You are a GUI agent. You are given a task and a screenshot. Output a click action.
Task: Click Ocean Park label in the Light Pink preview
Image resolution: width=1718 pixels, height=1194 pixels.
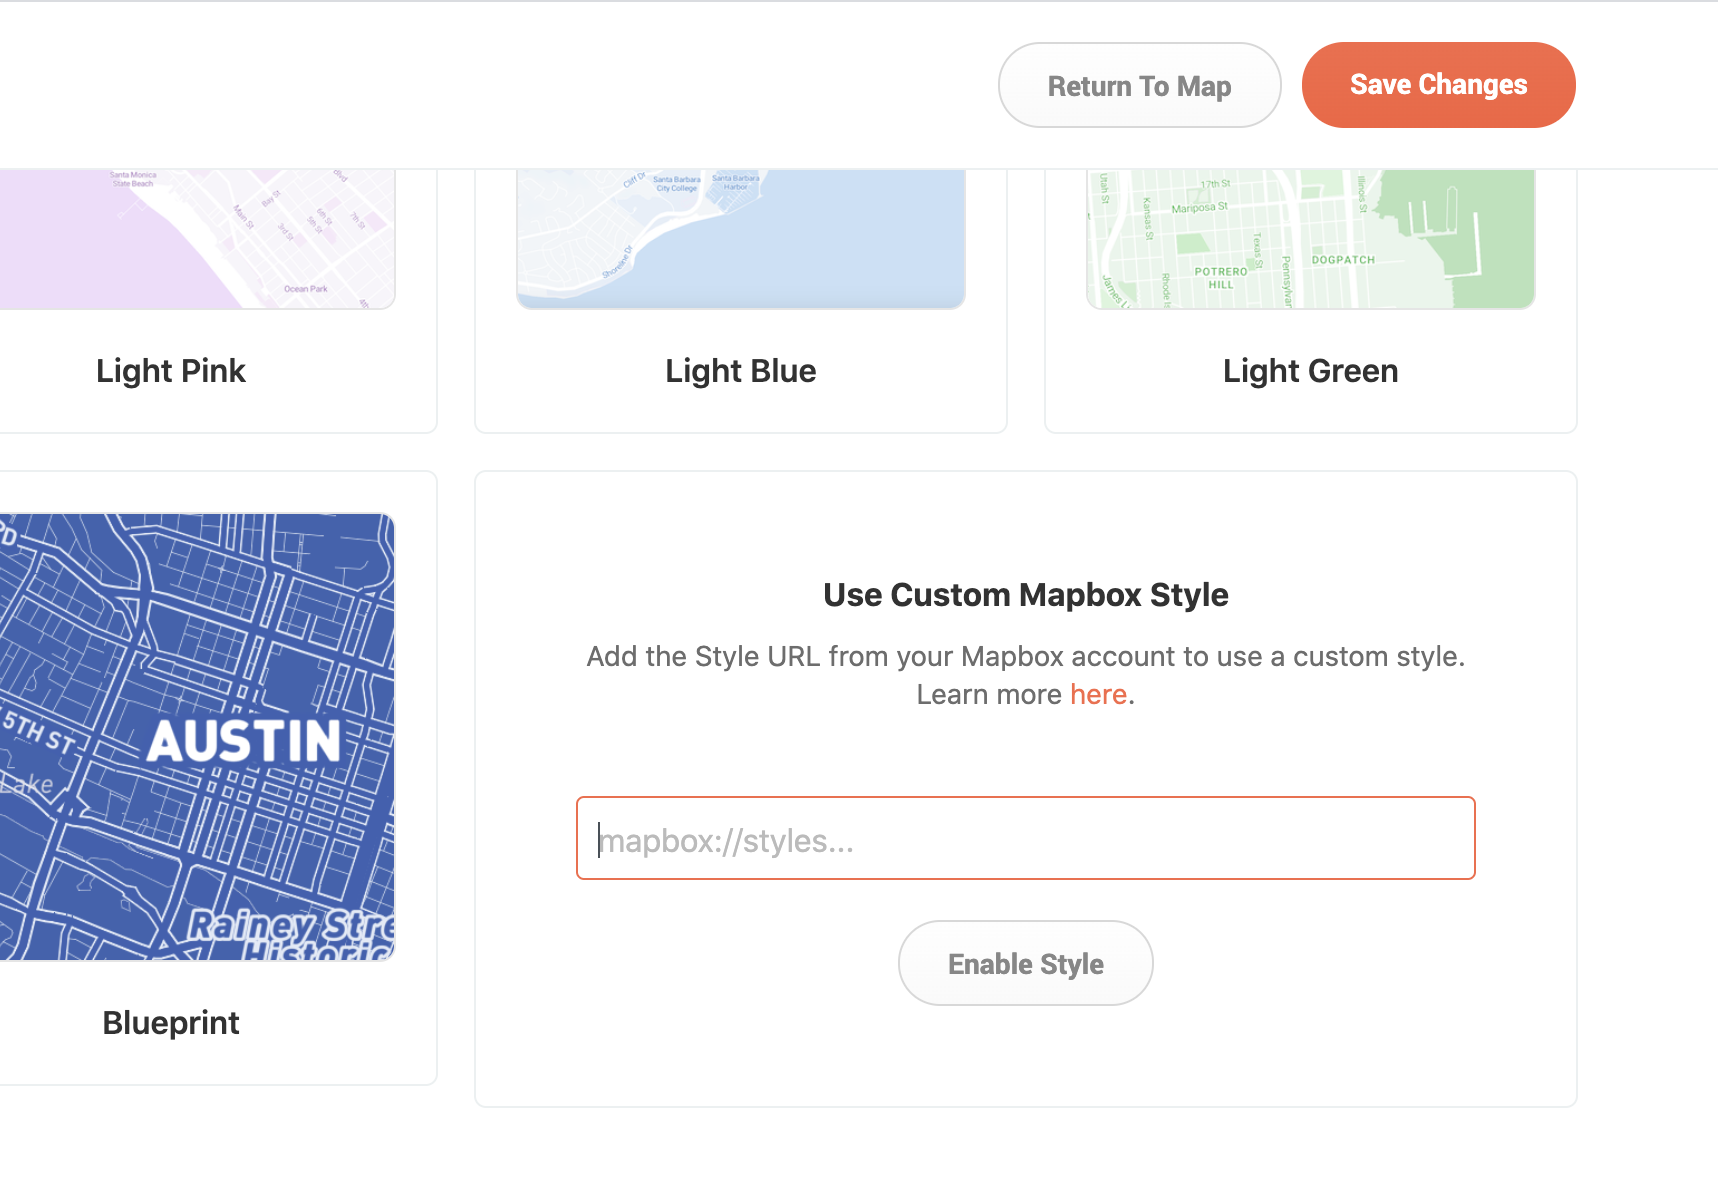pos(305,289)
